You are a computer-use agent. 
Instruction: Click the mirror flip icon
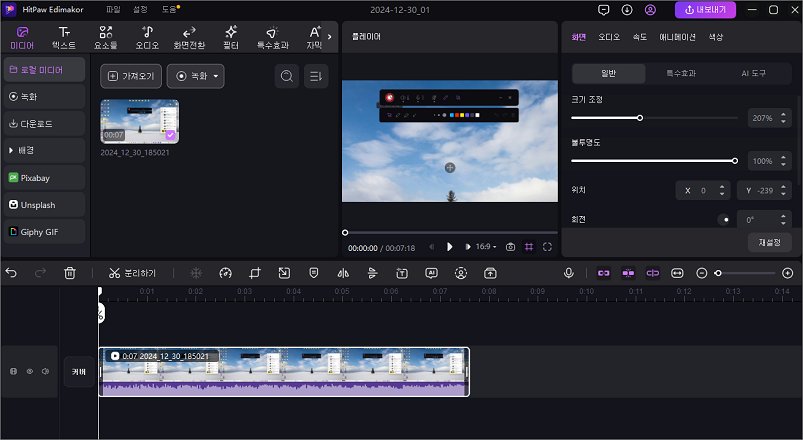click(x=343, y=273)
